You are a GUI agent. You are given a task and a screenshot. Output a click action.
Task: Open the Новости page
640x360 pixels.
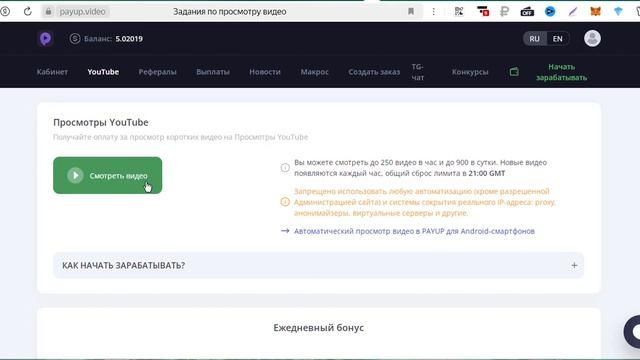[265, 72]
